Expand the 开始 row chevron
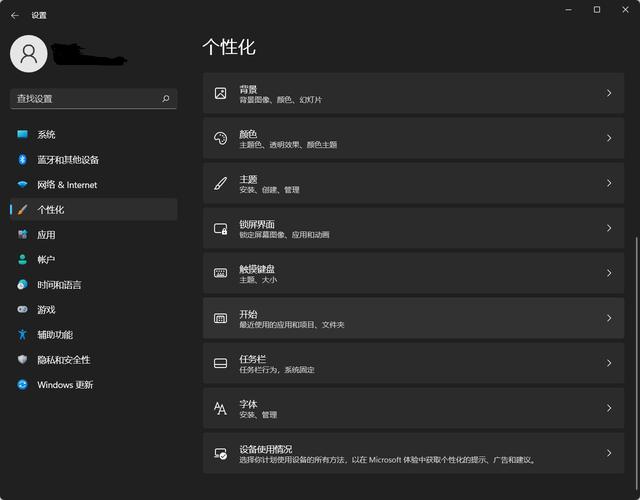This screenshot has width=640, height=500. [609, 318]
